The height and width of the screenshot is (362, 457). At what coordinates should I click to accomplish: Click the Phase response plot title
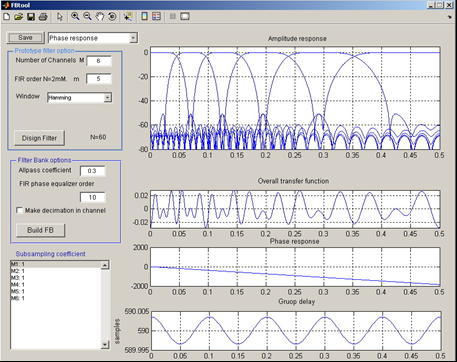click(294, 241)
